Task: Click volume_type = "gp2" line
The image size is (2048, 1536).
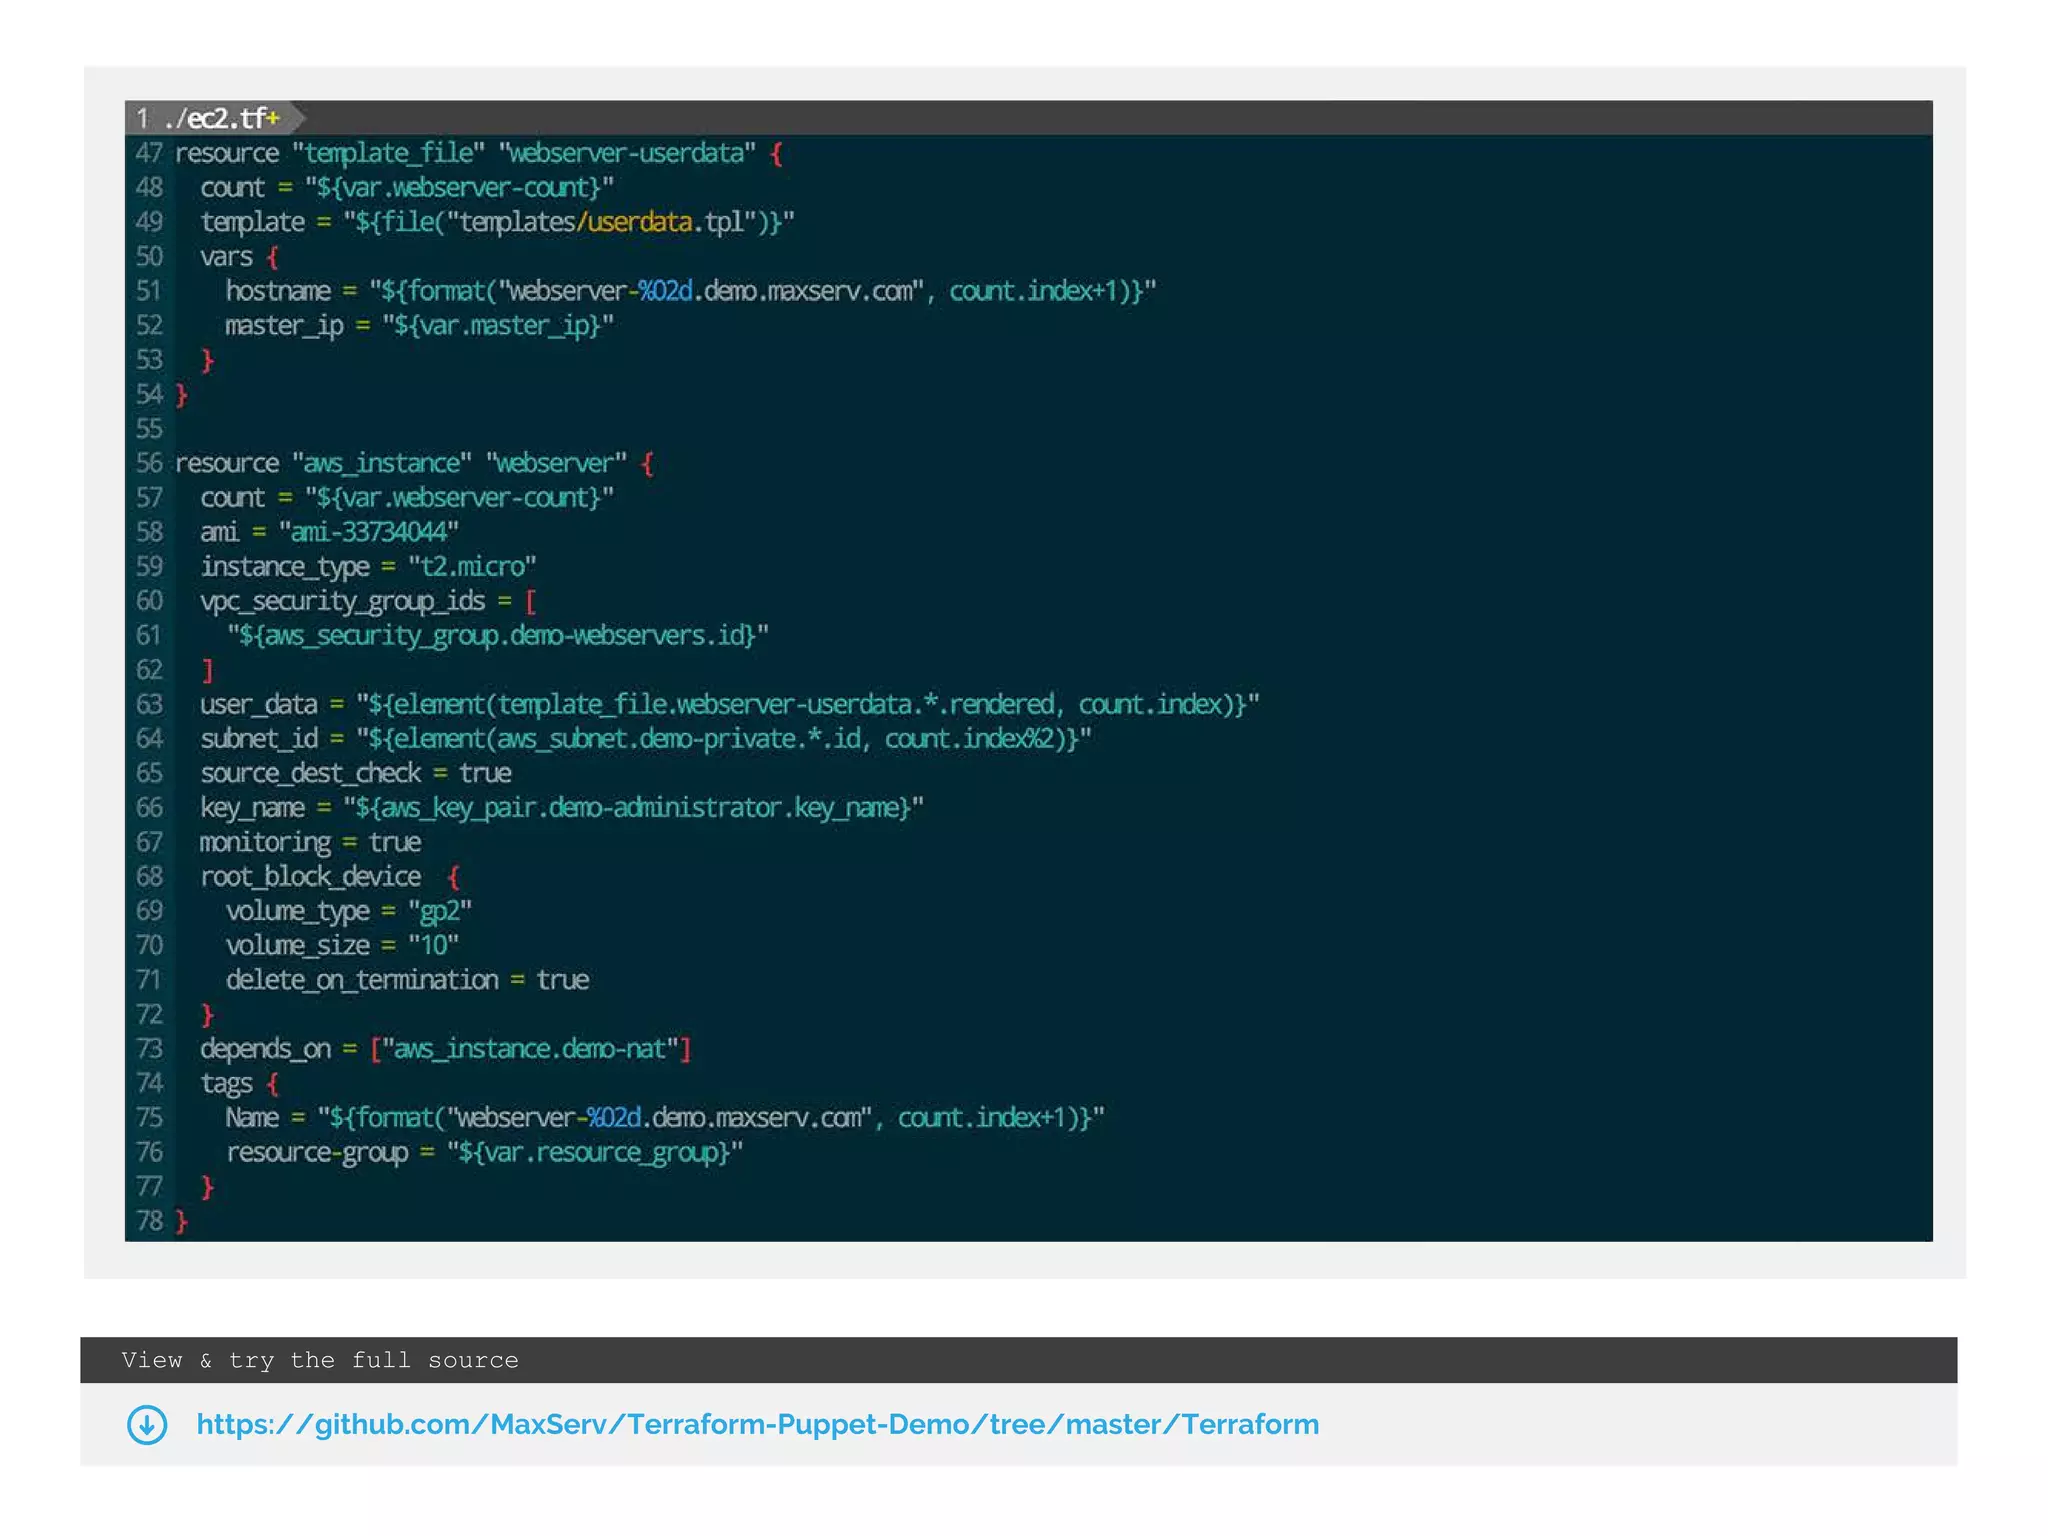Action: [x=348, y=912]
